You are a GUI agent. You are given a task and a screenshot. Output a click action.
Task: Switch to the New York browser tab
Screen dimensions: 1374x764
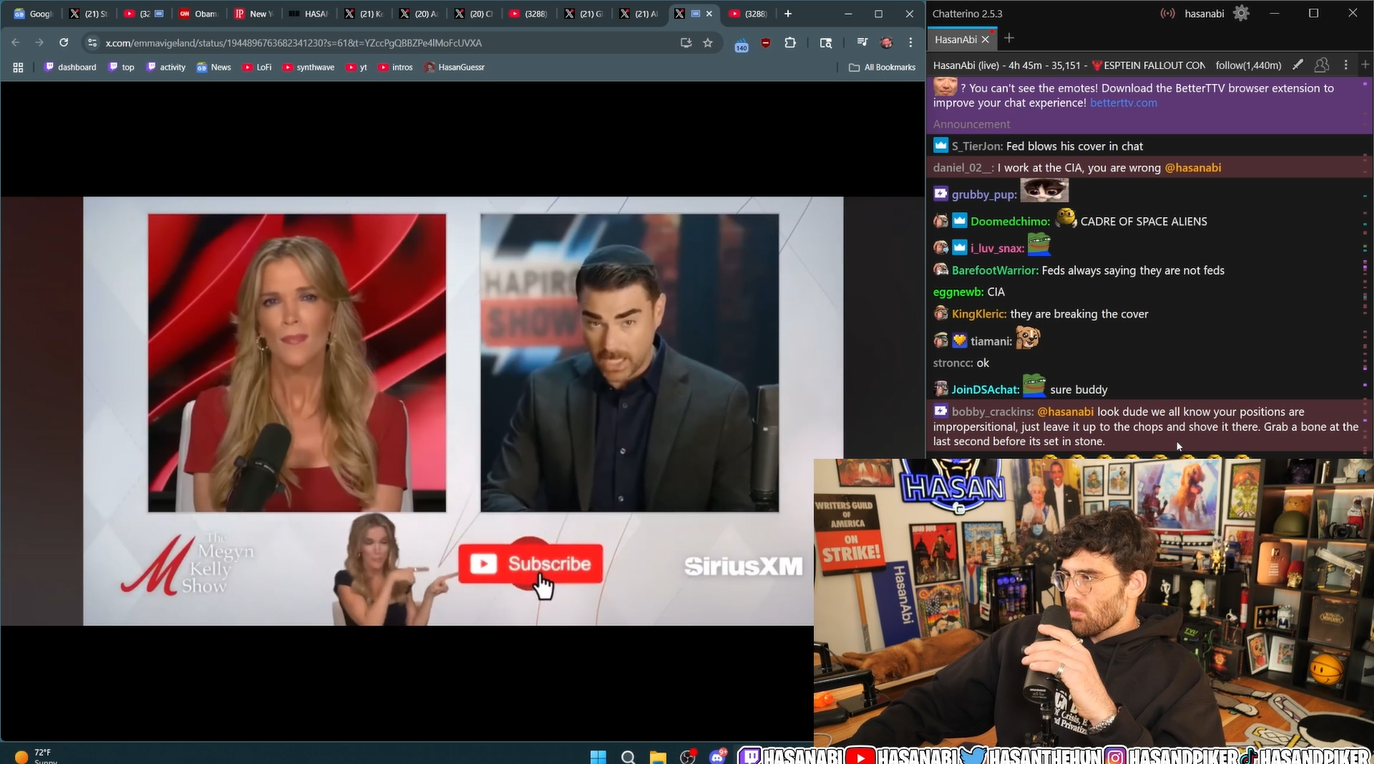pos(252,14)
